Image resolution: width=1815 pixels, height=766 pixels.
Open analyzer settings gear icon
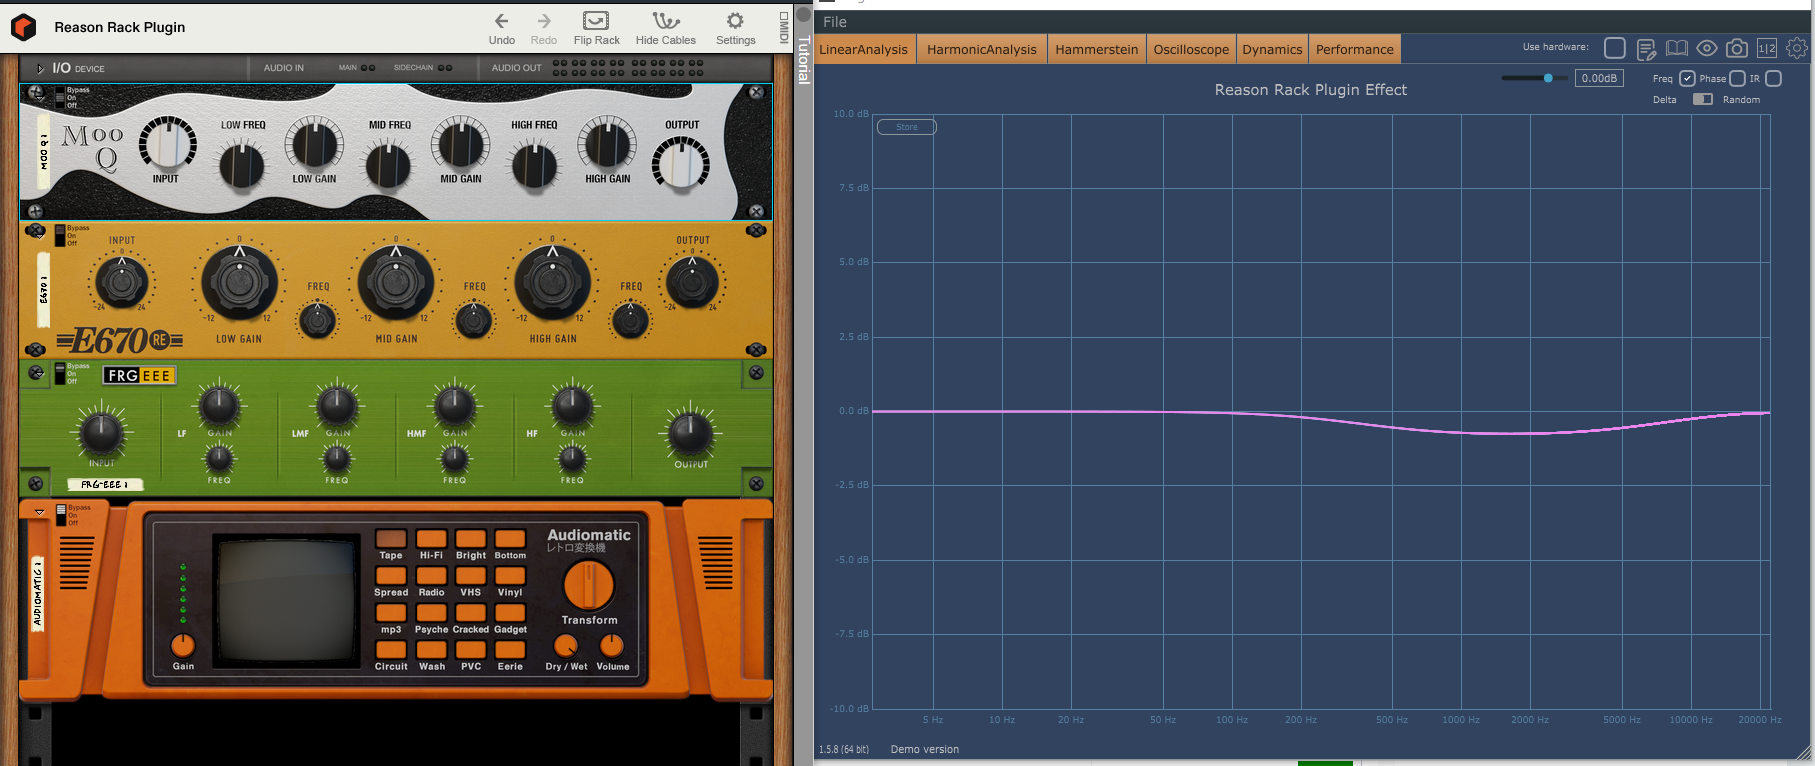[x=1797, y=48]
